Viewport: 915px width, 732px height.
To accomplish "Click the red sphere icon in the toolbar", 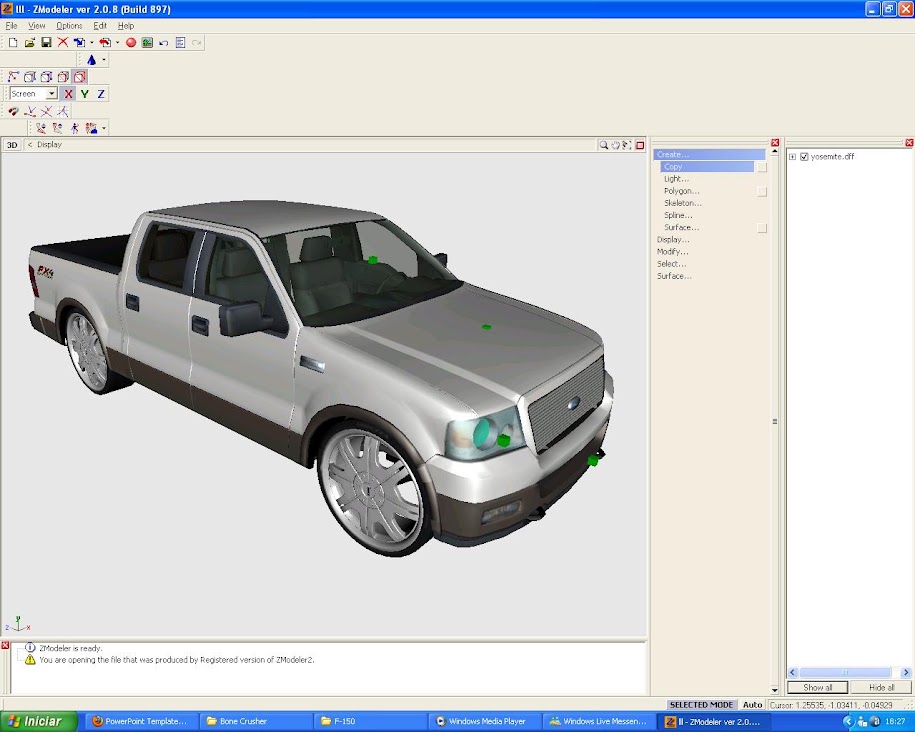I will click(x=131, y=43).
